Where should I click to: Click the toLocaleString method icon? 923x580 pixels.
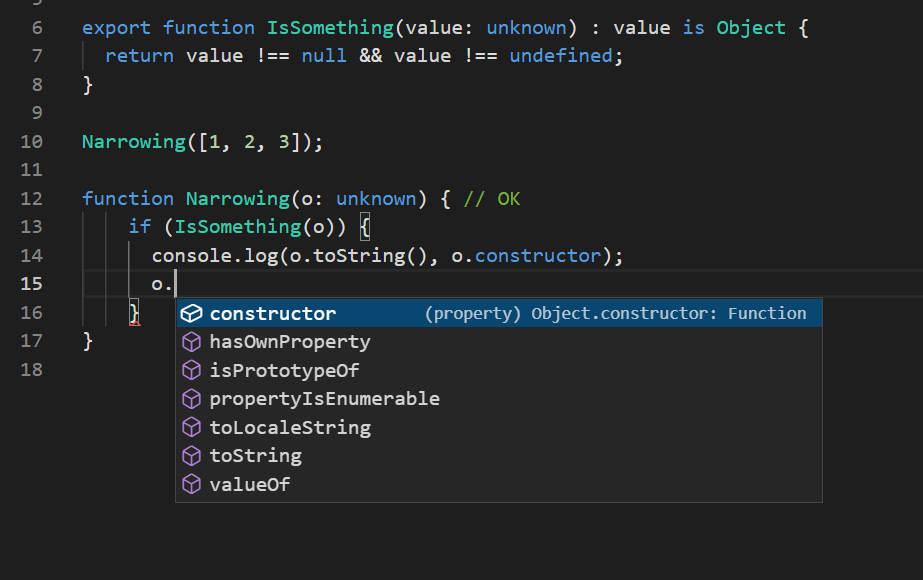click(x=191, y=427)
